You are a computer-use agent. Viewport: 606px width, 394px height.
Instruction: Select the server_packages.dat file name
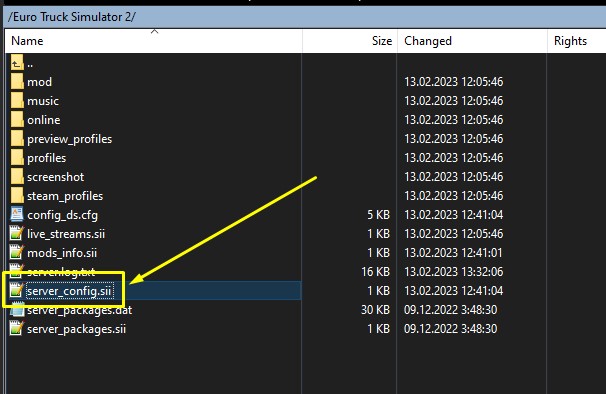click(x=80, y=310)
